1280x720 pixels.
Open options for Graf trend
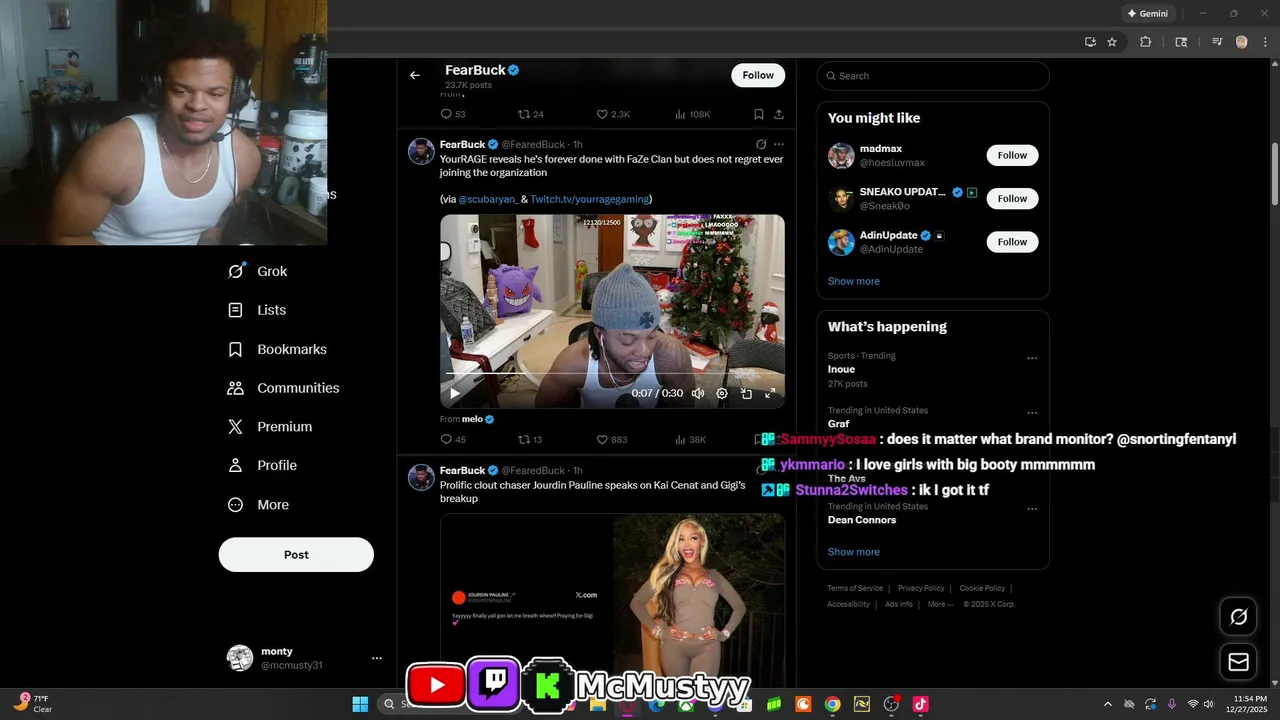[x=1032, y=413]
